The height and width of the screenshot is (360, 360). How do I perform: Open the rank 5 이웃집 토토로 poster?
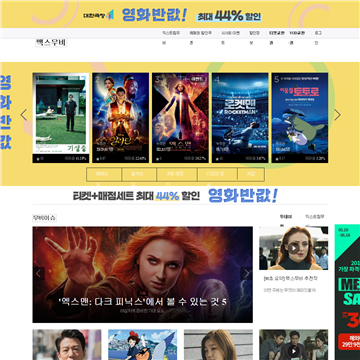(x=300, y=118)
